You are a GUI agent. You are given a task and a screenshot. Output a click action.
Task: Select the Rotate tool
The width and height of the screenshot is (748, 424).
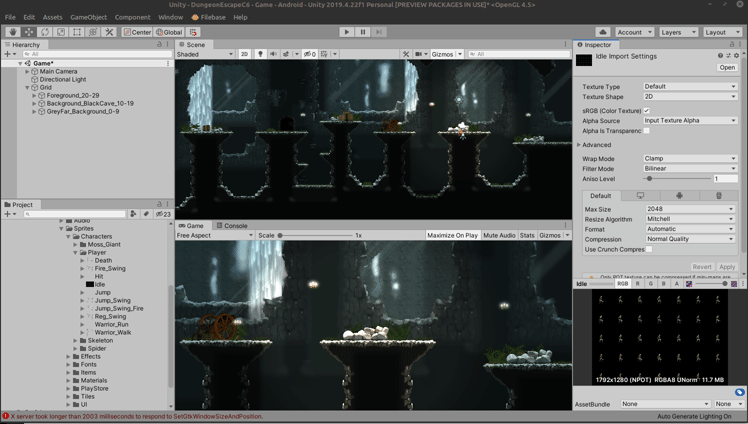coord(45,32)
